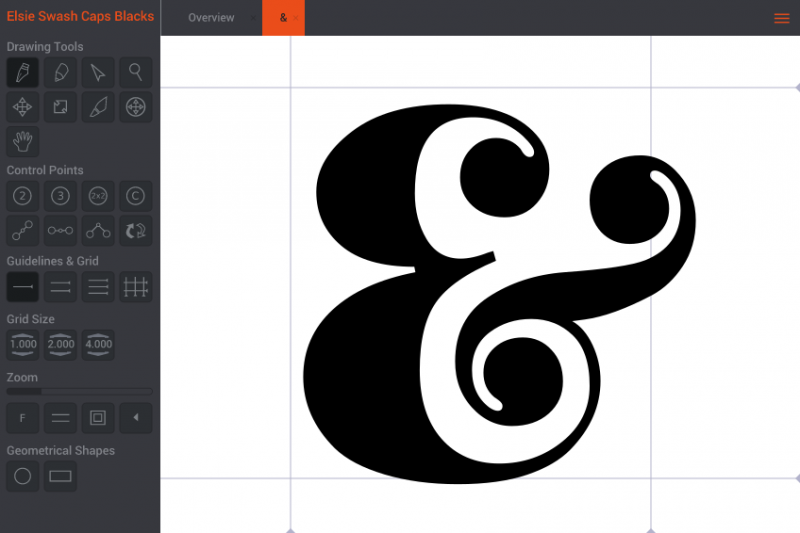800x533 pixels.
Task: Insert a rectangle geometrical shape
Action: [60, 476]
